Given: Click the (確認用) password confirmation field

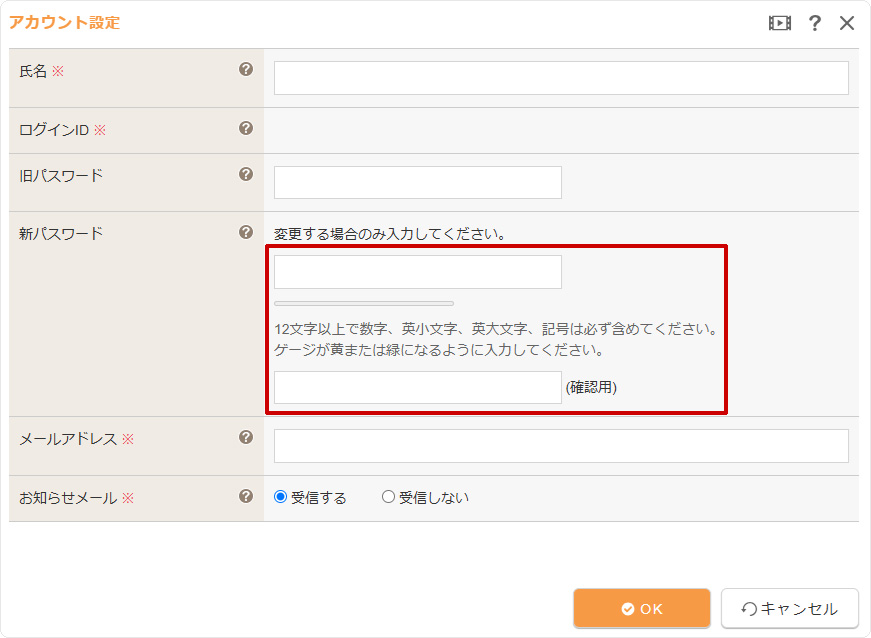Looking at the screenshot, I should 417,387.
